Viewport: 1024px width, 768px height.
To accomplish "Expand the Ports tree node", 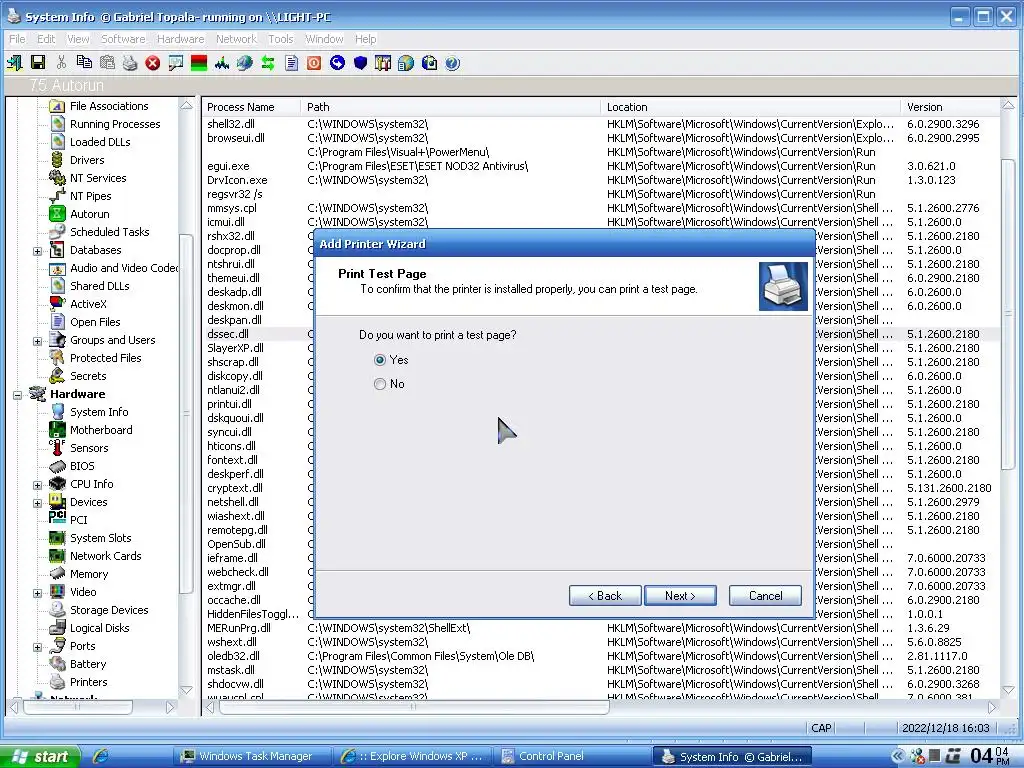I will pos(37,647).
